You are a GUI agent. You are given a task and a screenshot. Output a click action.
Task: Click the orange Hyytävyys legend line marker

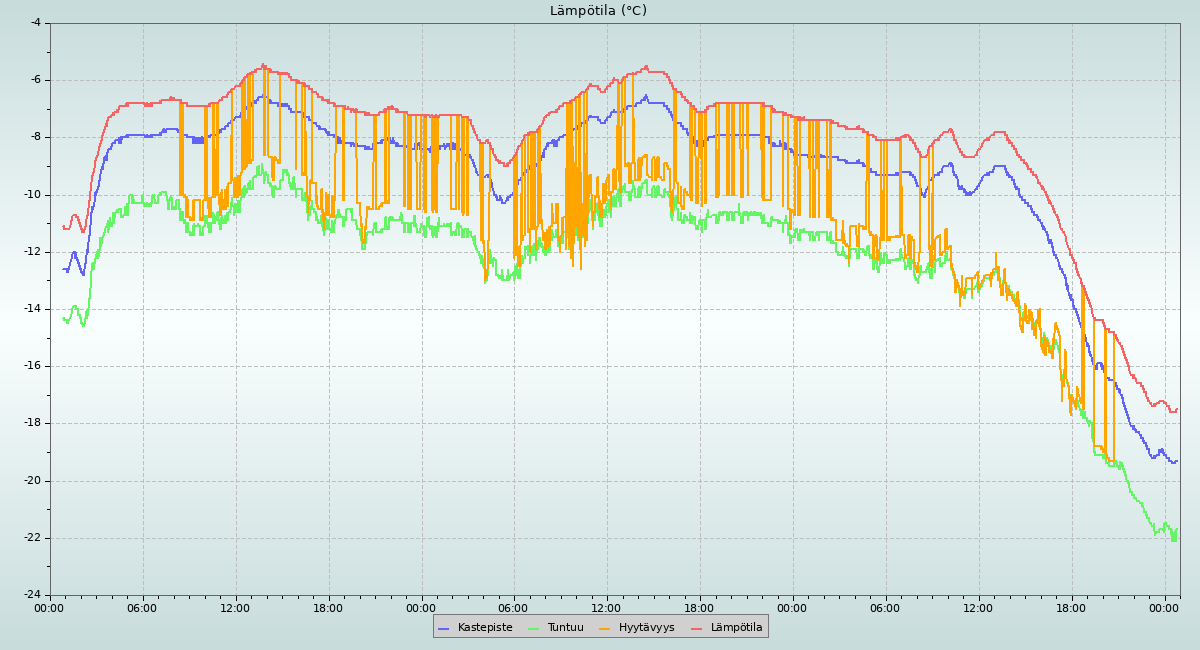[605, 628]
